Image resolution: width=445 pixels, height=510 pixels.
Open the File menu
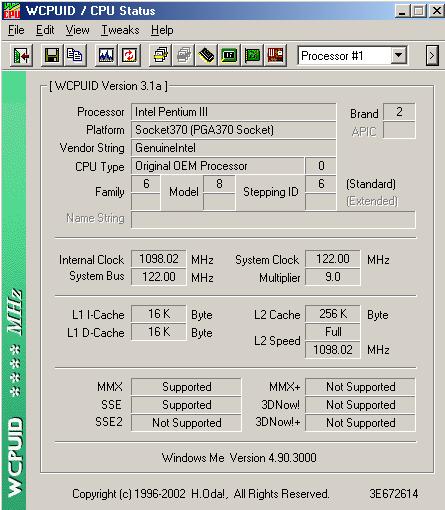pyautogui.click(x=16, y=30)
